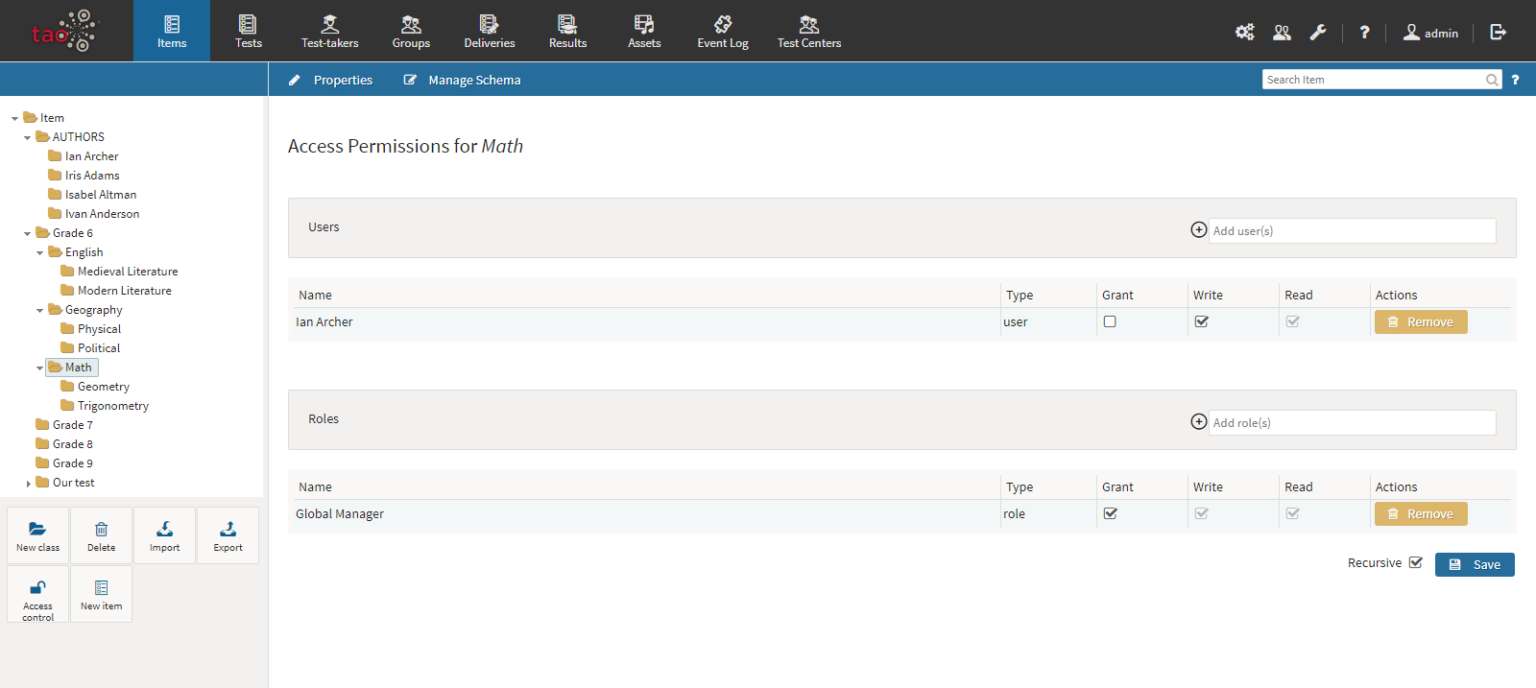Click the New class folder icon
Screen dimensions: 1536x688
[x=38, y=529]
